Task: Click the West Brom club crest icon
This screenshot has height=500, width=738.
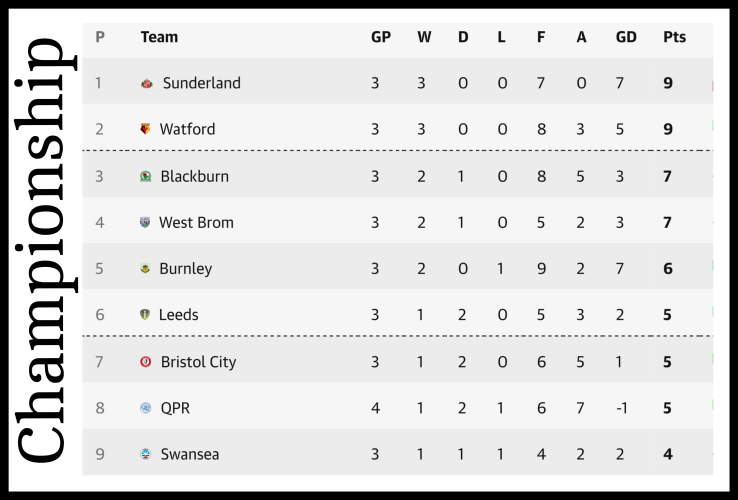Action: [x=146, y=223]
